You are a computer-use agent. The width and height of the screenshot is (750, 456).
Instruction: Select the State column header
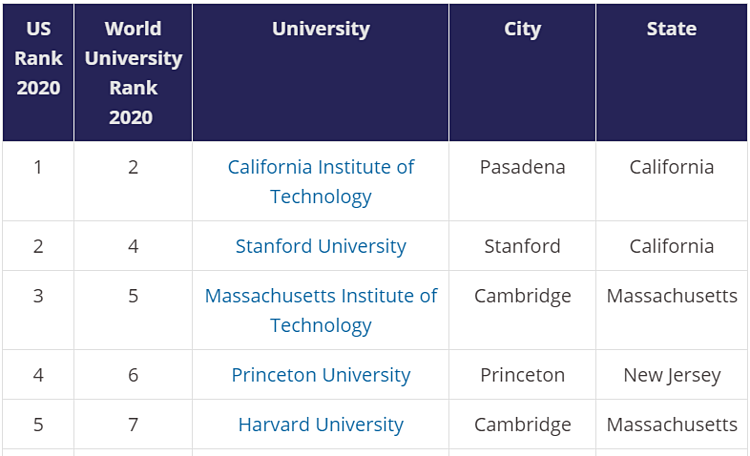(x=671, y=29)
